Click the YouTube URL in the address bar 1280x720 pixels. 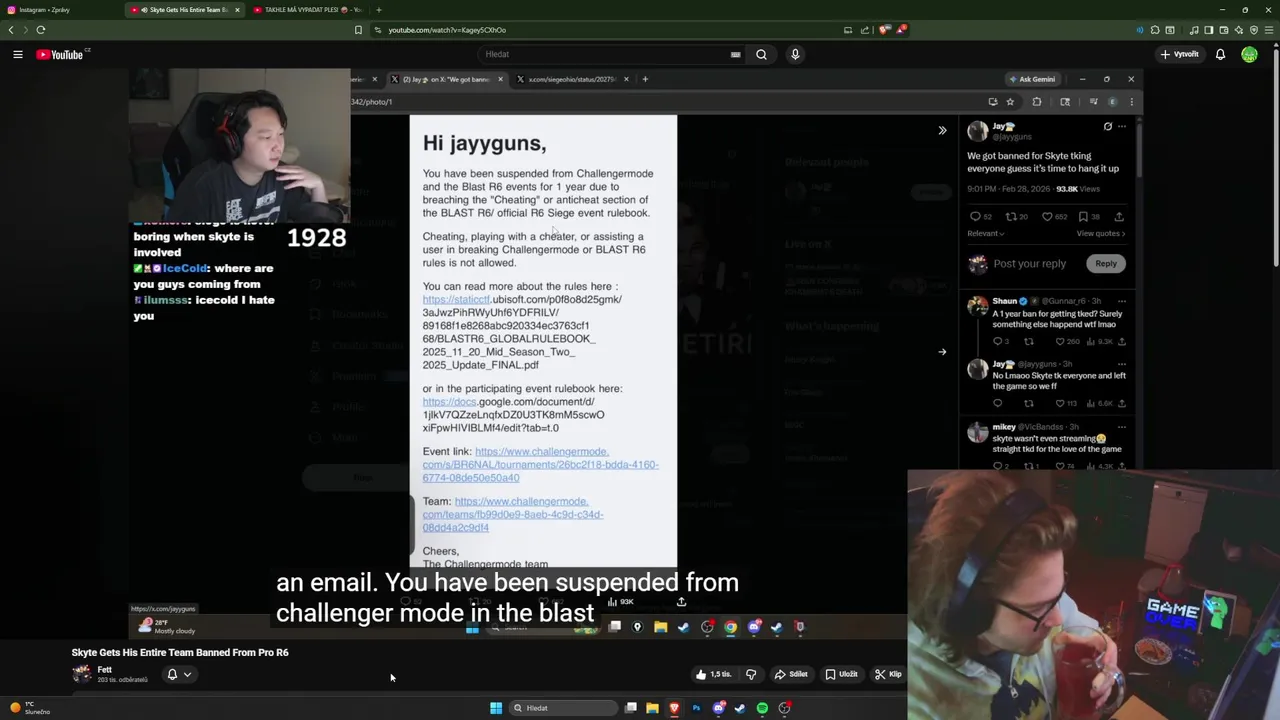(447, 30)
